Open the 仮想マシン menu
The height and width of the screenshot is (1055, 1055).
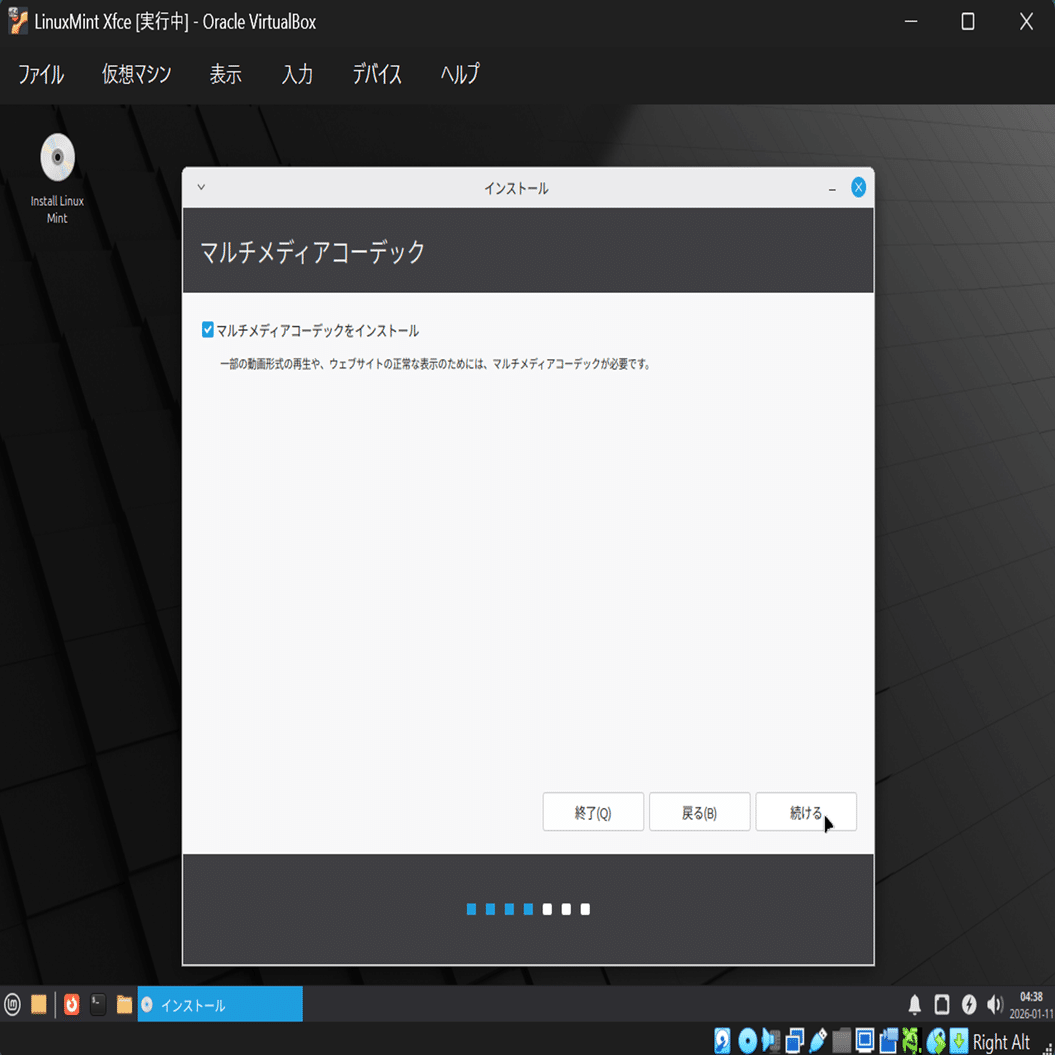pos(136,73)
